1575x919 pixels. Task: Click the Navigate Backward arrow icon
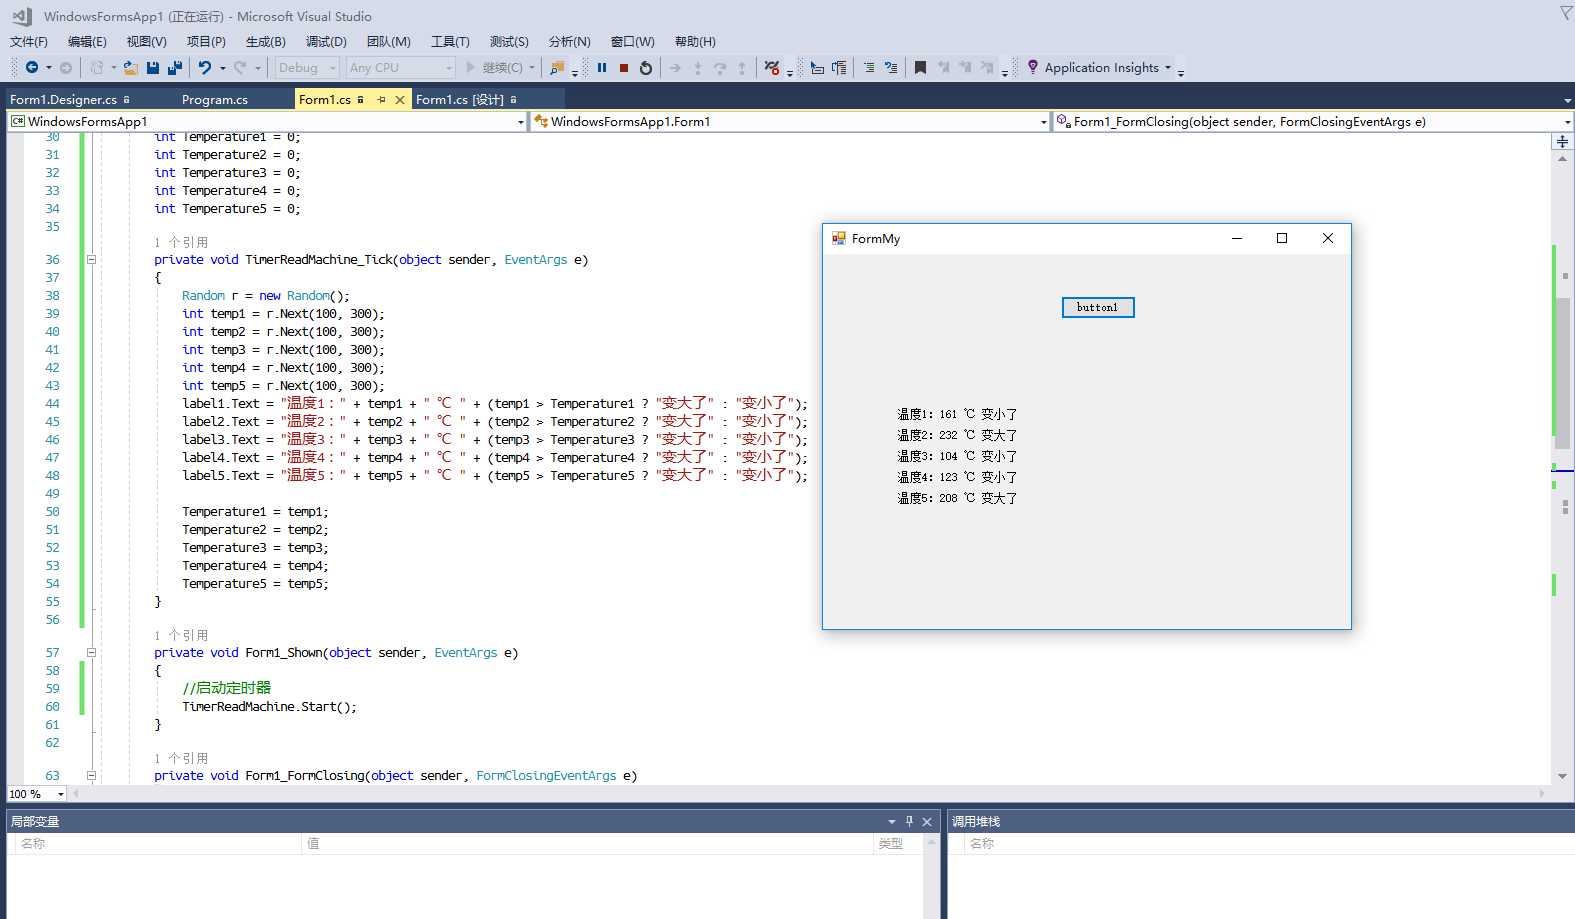pos(32,68)
